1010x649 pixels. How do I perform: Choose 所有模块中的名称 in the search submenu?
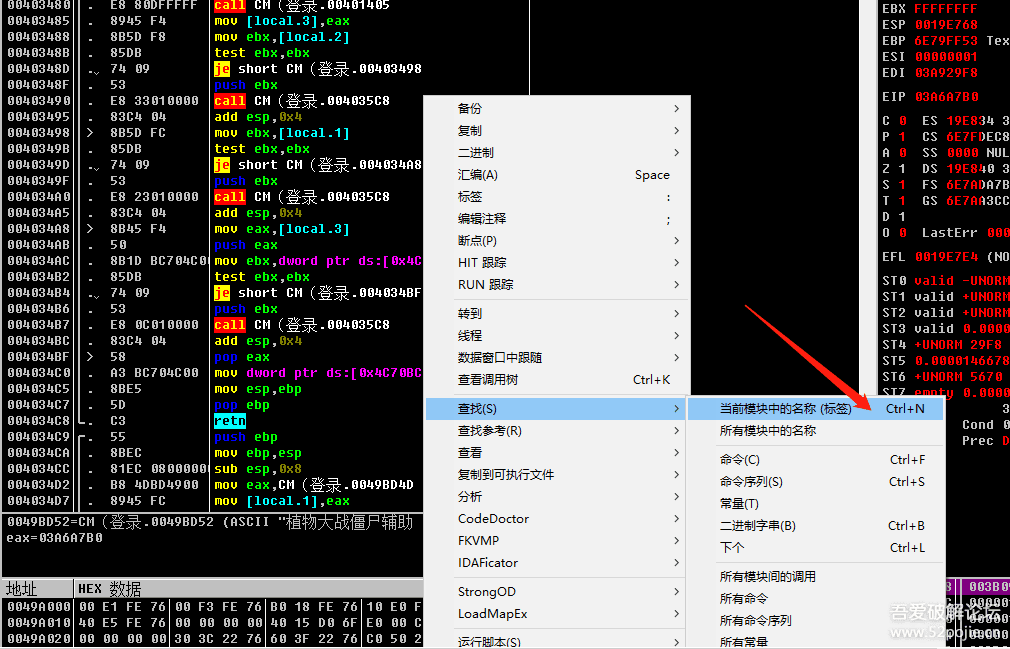click(x=767, y=431)
